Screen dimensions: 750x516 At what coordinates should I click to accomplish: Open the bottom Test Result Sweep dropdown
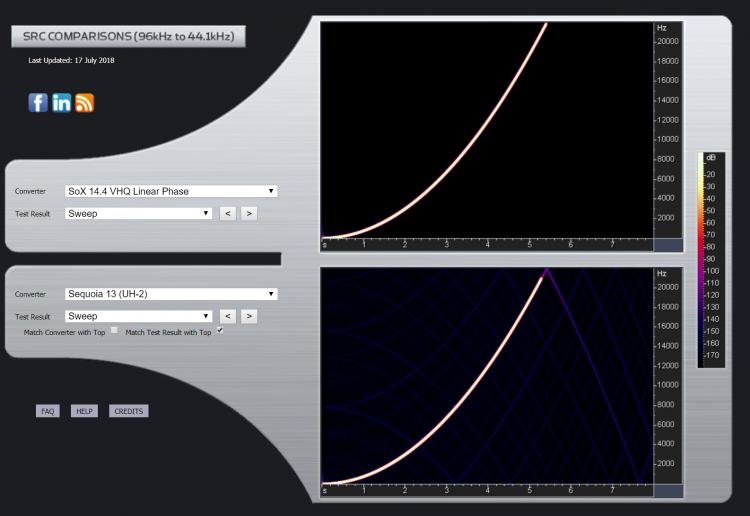pos(138,316)
